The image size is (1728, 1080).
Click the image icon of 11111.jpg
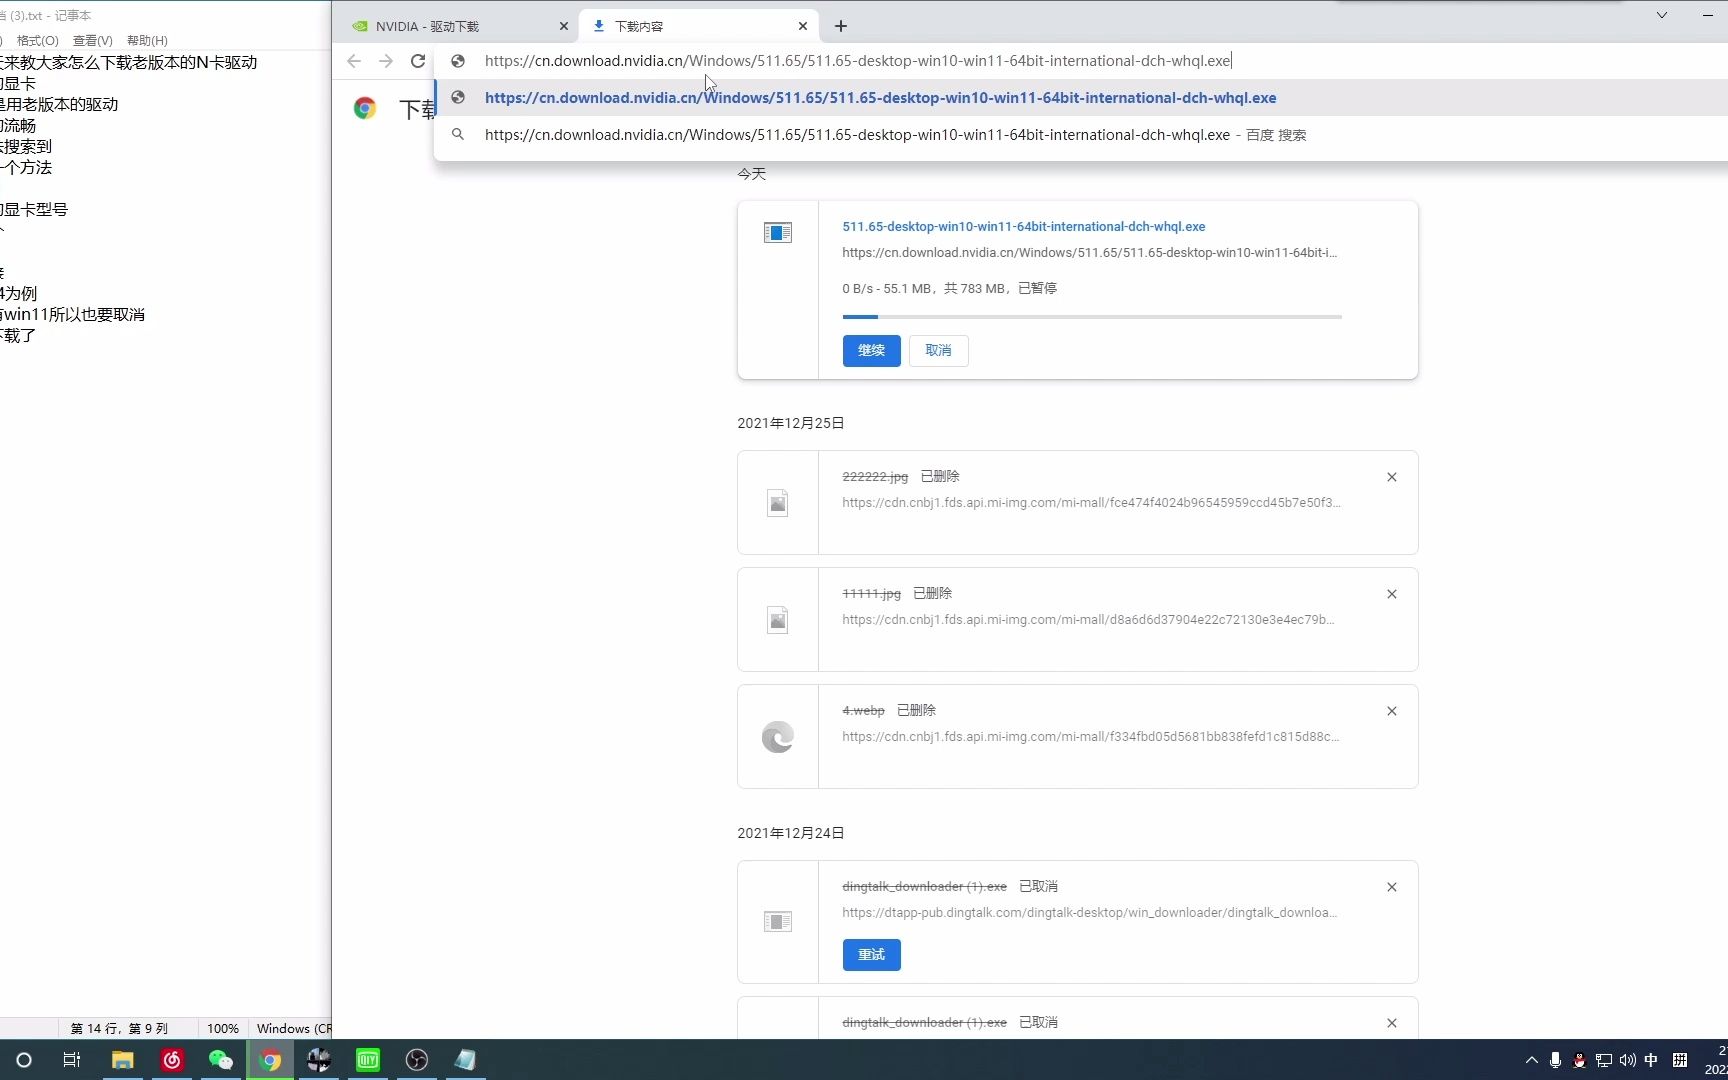coord(777,620)
